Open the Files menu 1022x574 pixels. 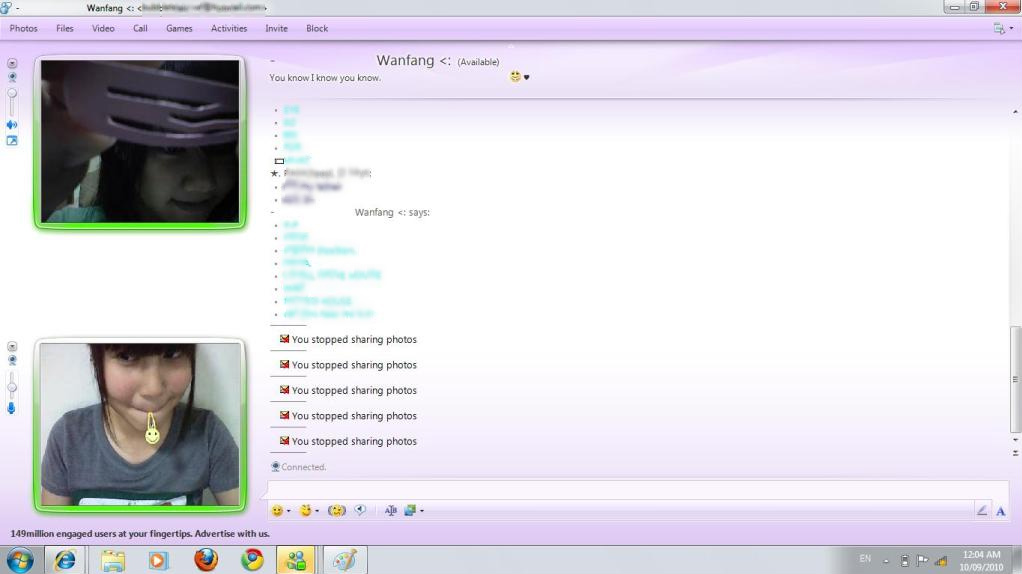click(x=65, y=29)
